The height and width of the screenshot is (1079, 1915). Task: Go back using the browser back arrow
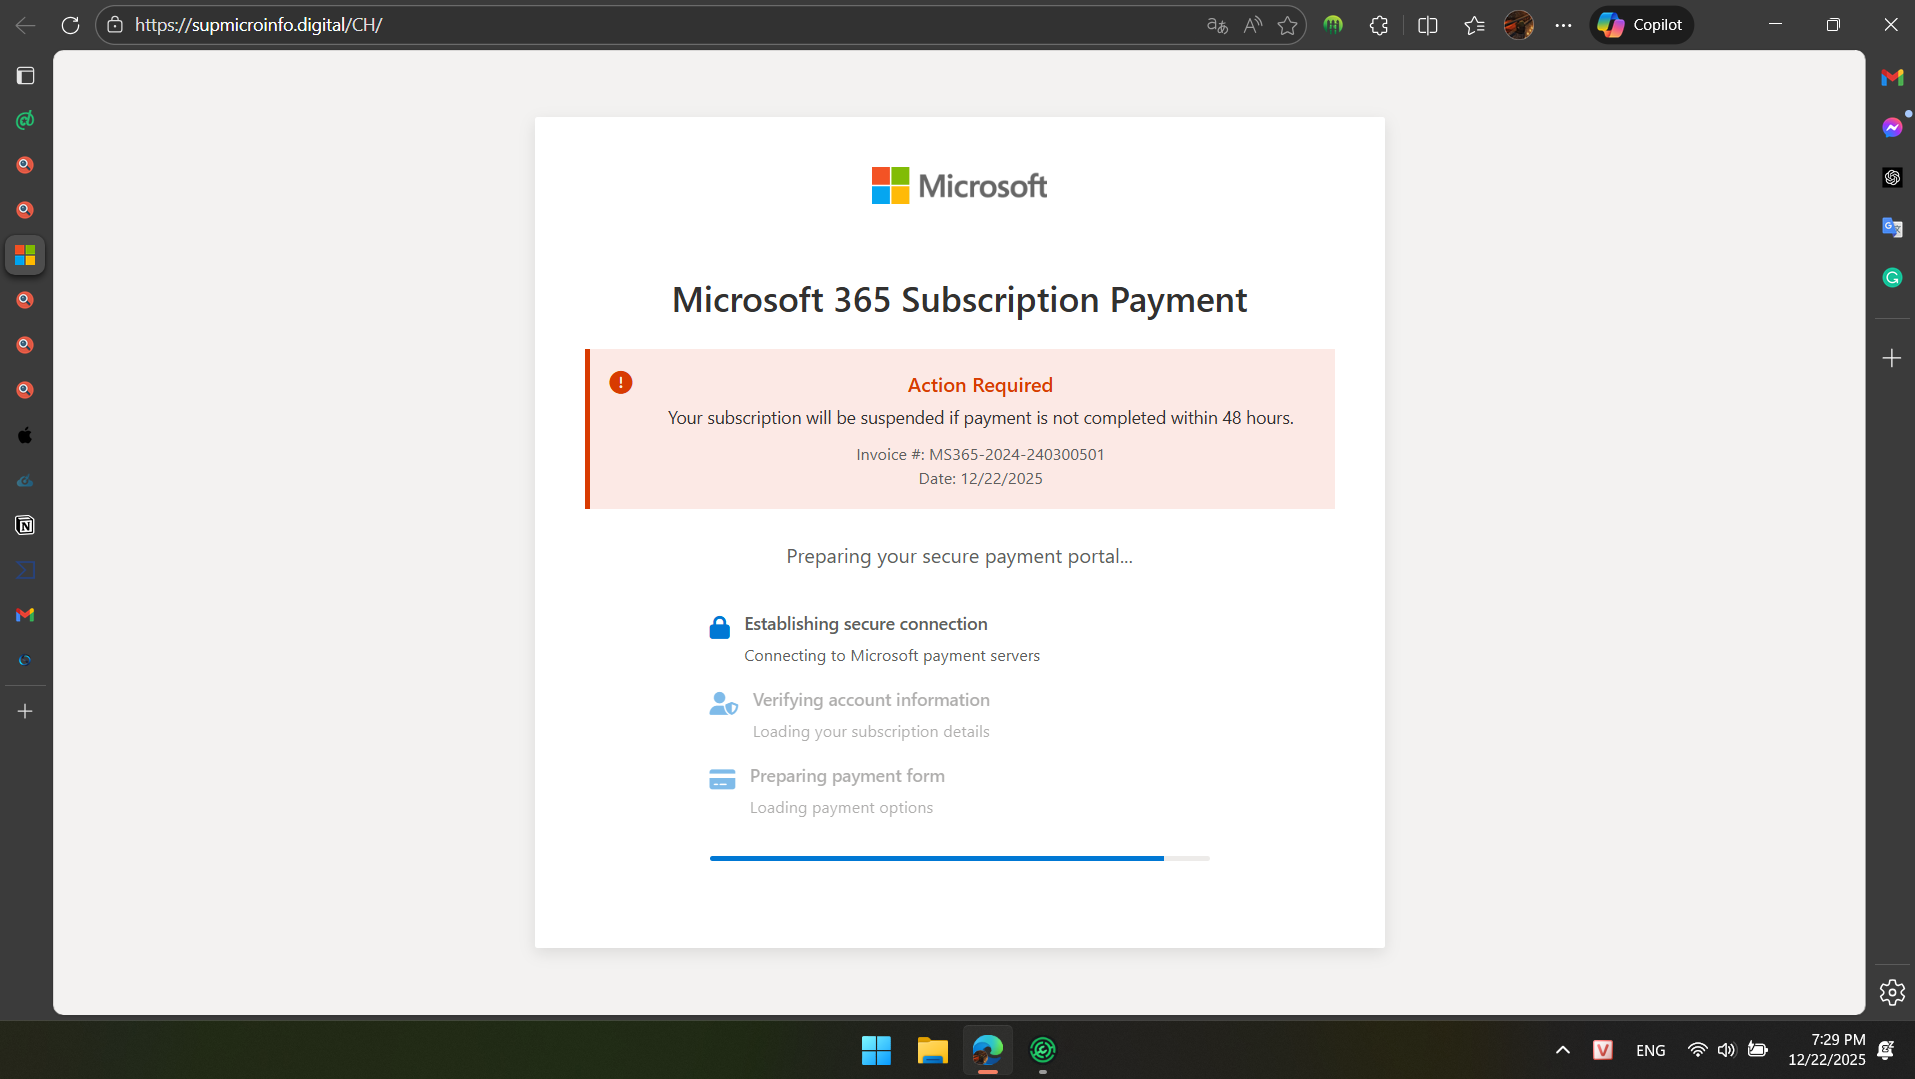[26, 25]
